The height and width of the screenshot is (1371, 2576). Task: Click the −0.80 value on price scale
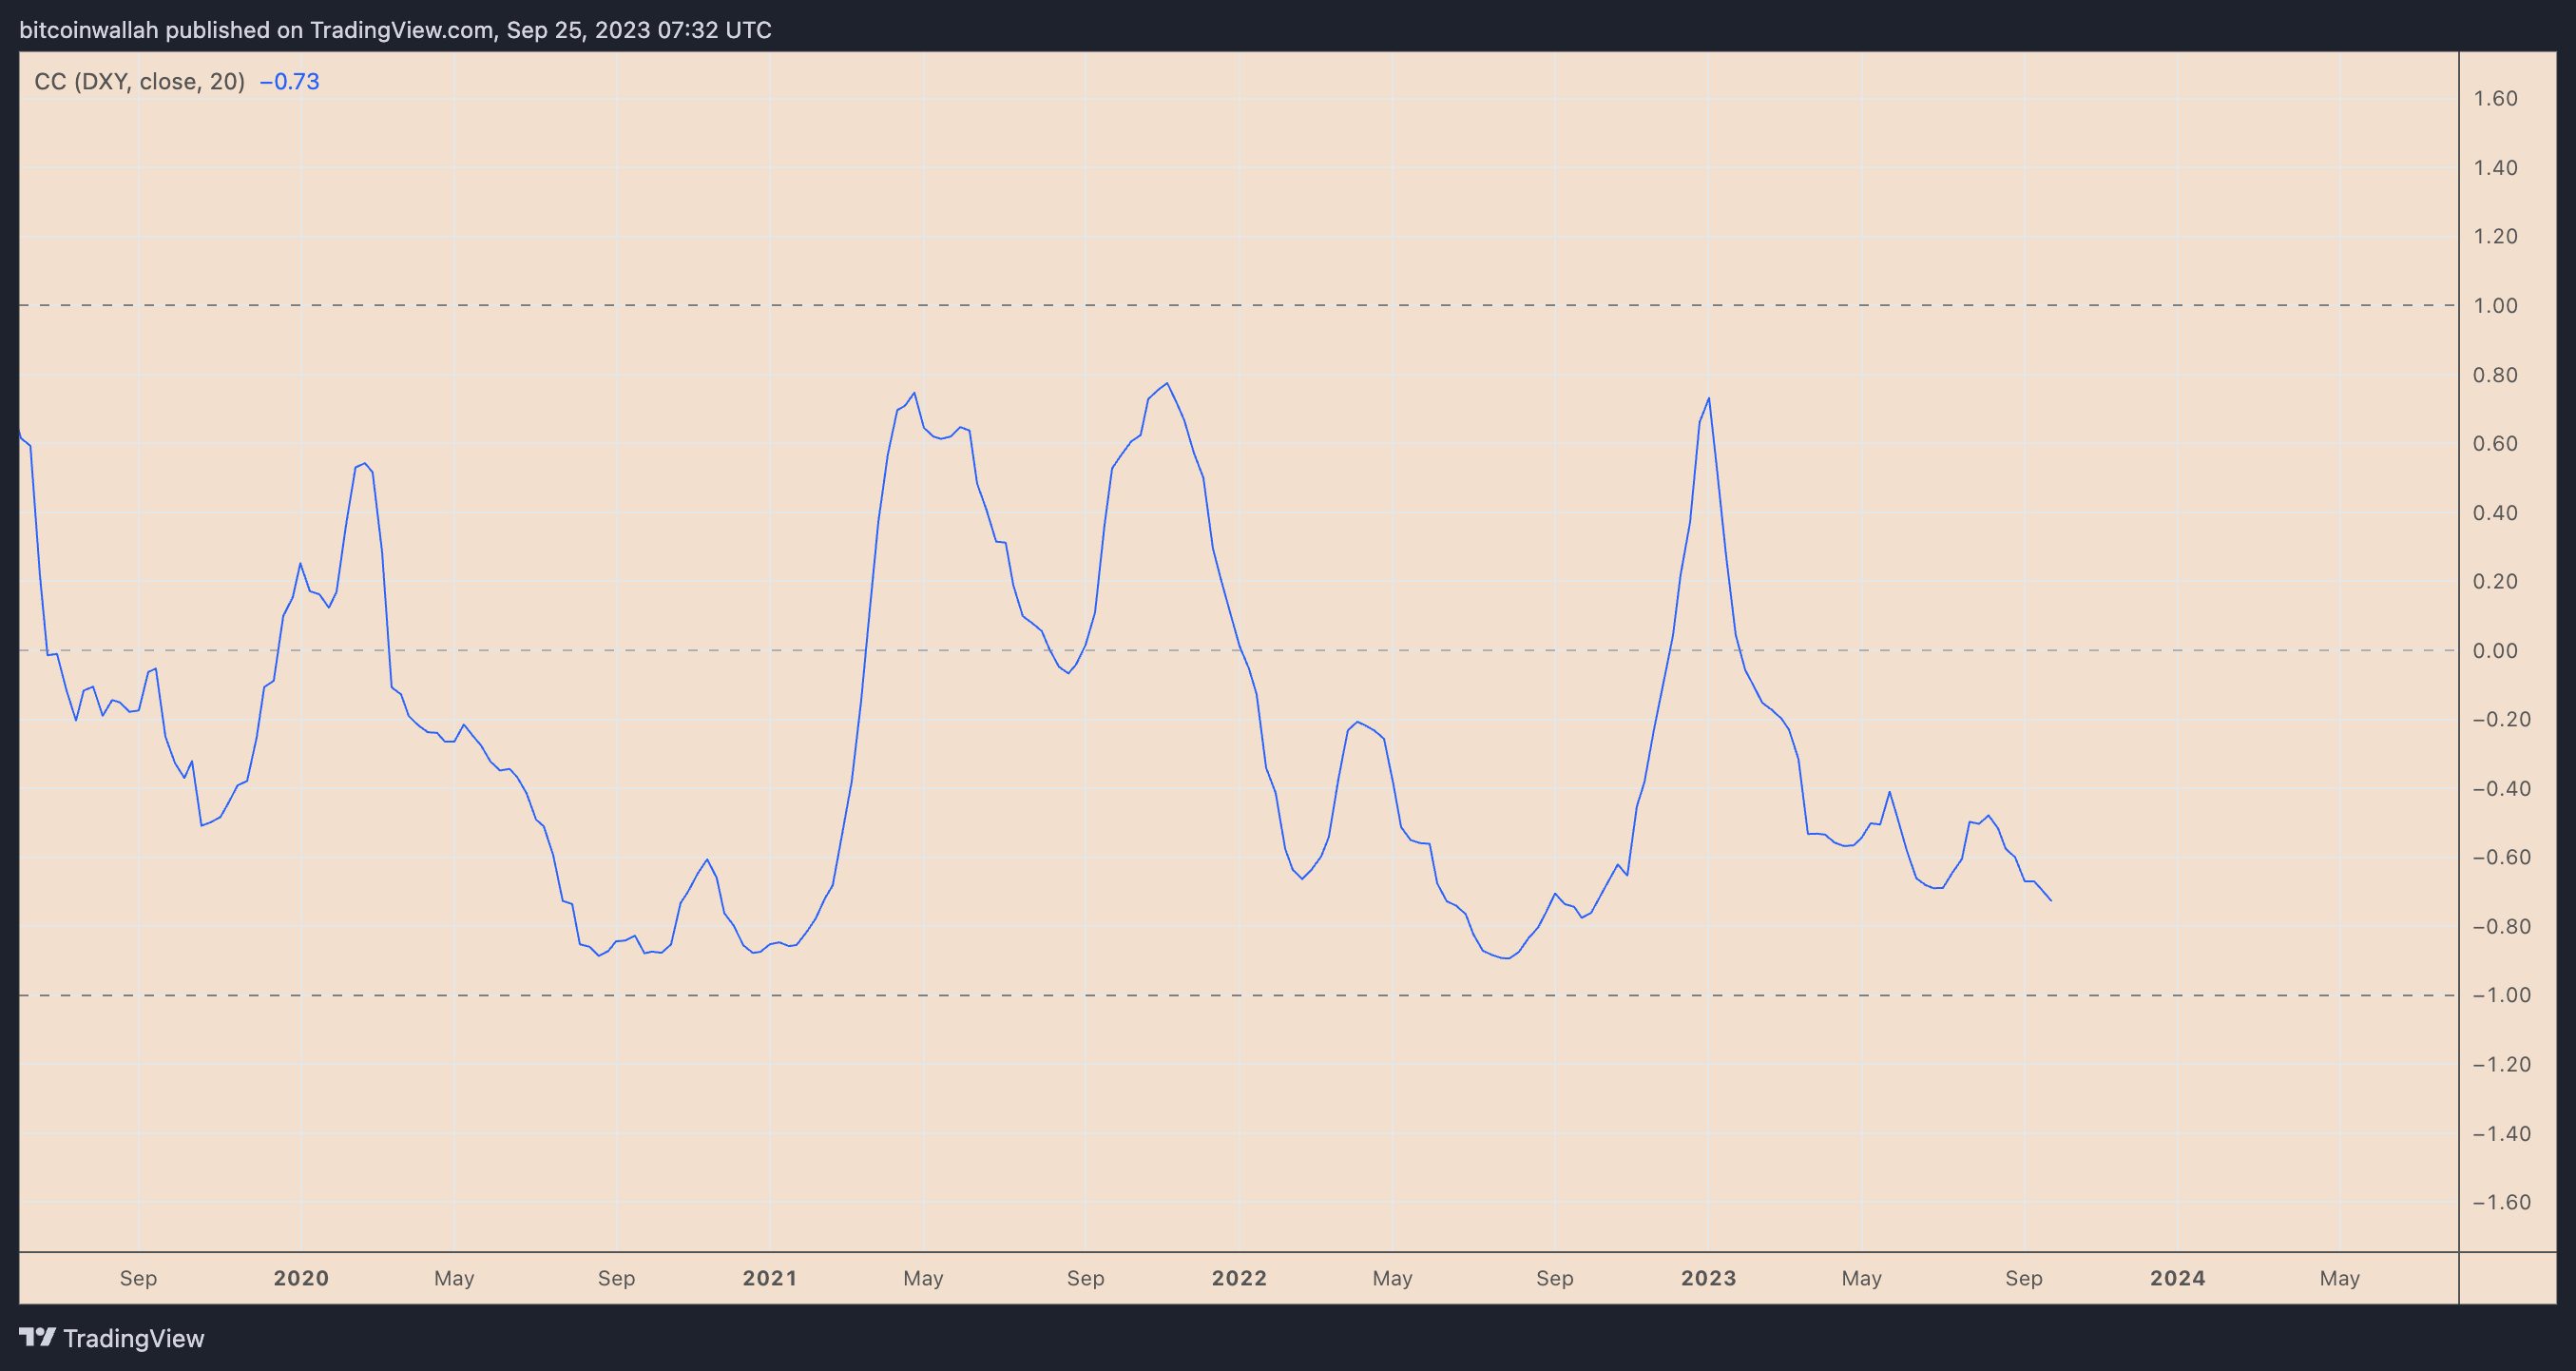click(2501, 926)
